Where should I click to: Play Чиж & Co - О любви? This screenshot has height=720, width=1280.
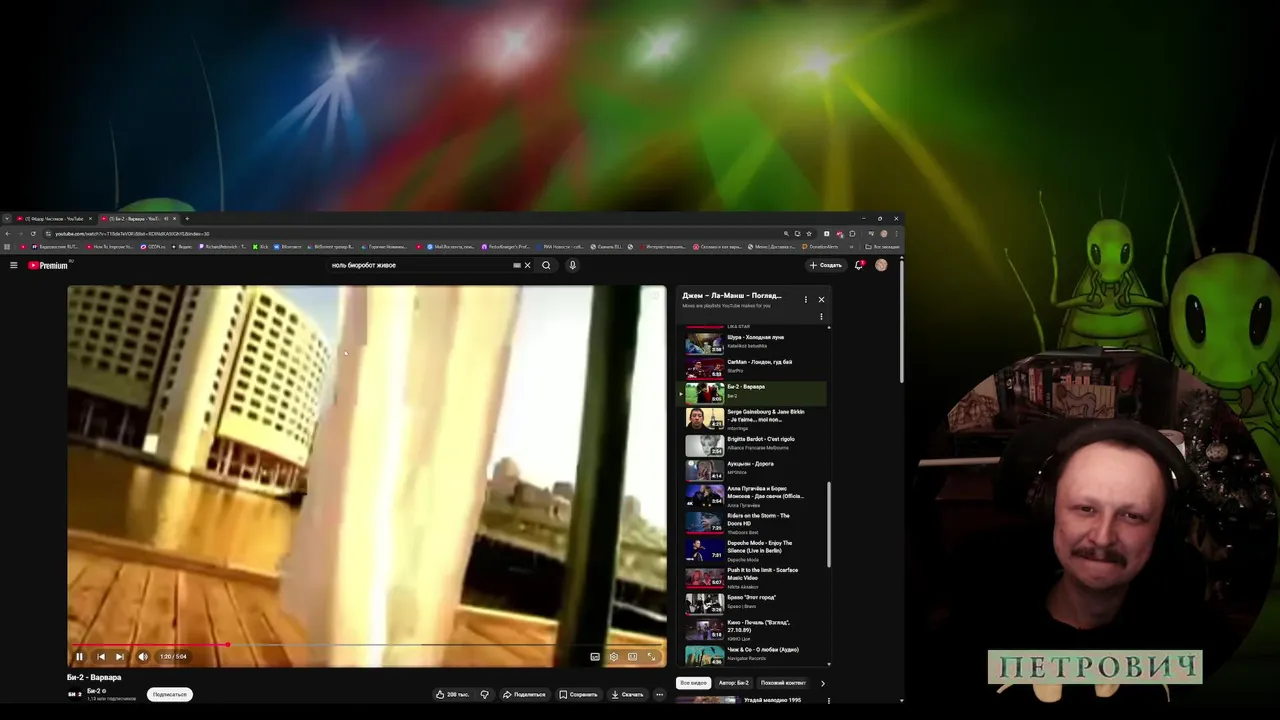[755, 655]
